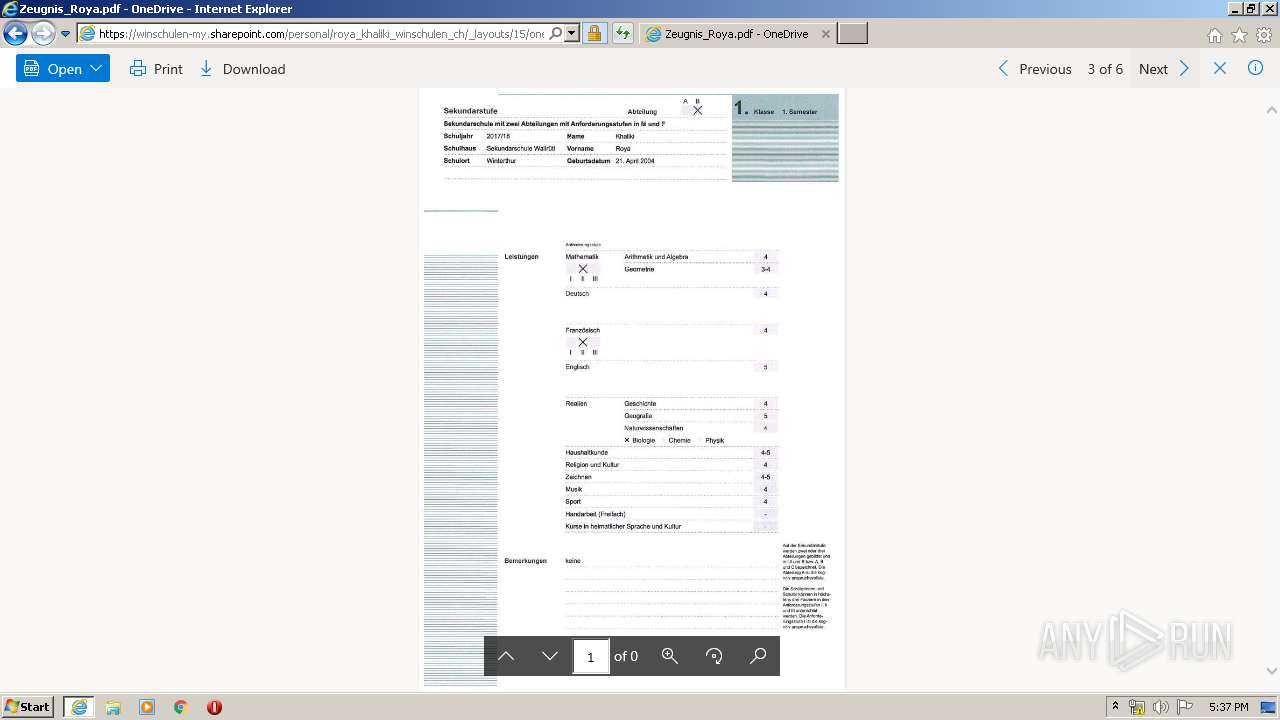Open Internet Explorer Tools gear

(1264, 35)
